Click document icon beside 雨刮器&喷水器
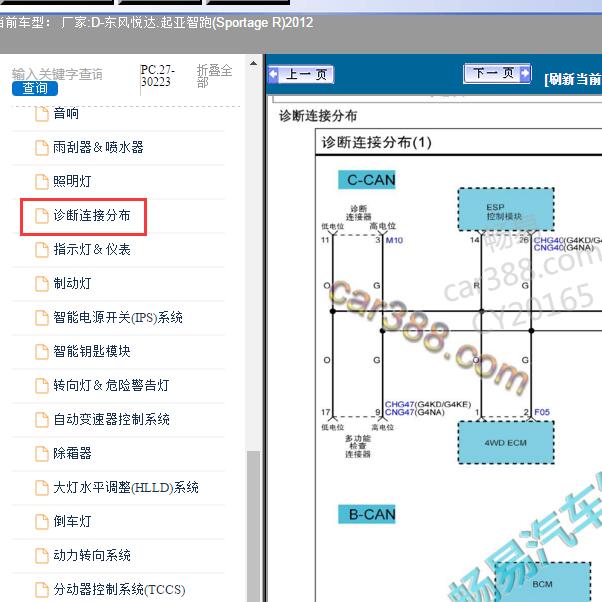 [41, 148]
